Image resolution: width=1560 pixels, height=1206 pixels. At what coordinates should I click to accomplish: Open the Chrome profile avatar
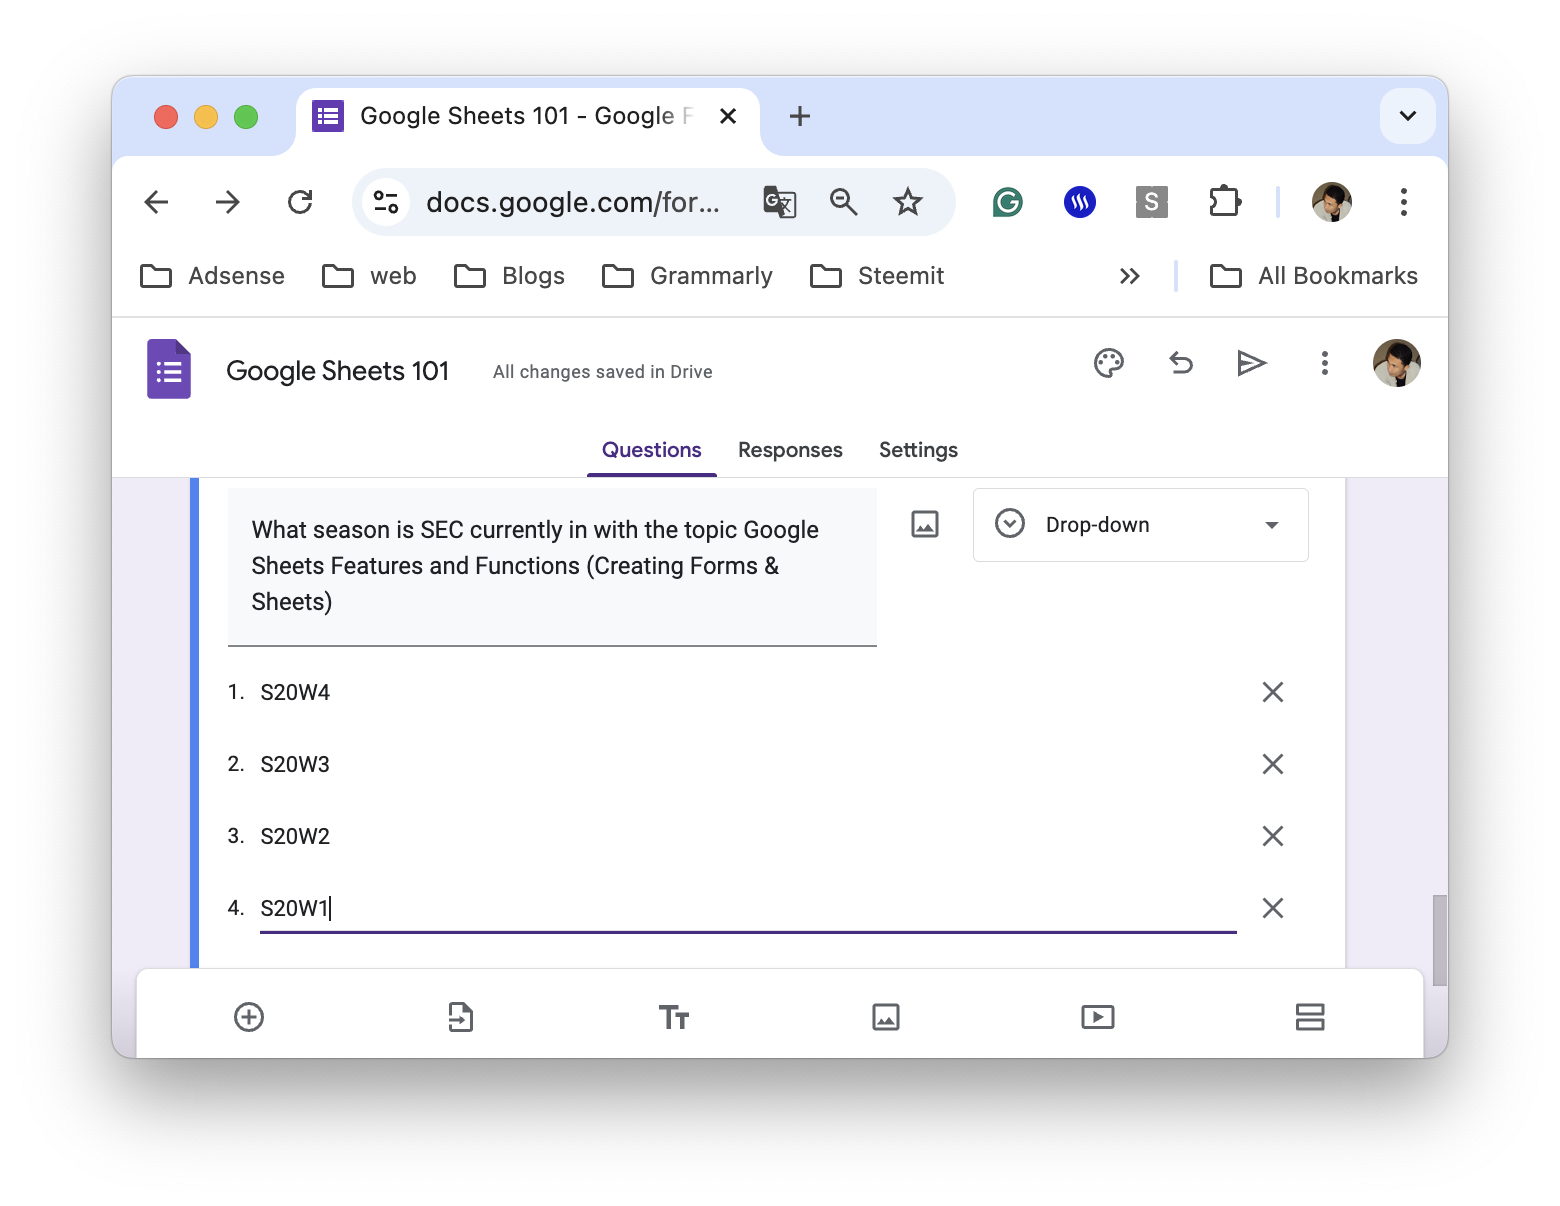coord(1332,202)
